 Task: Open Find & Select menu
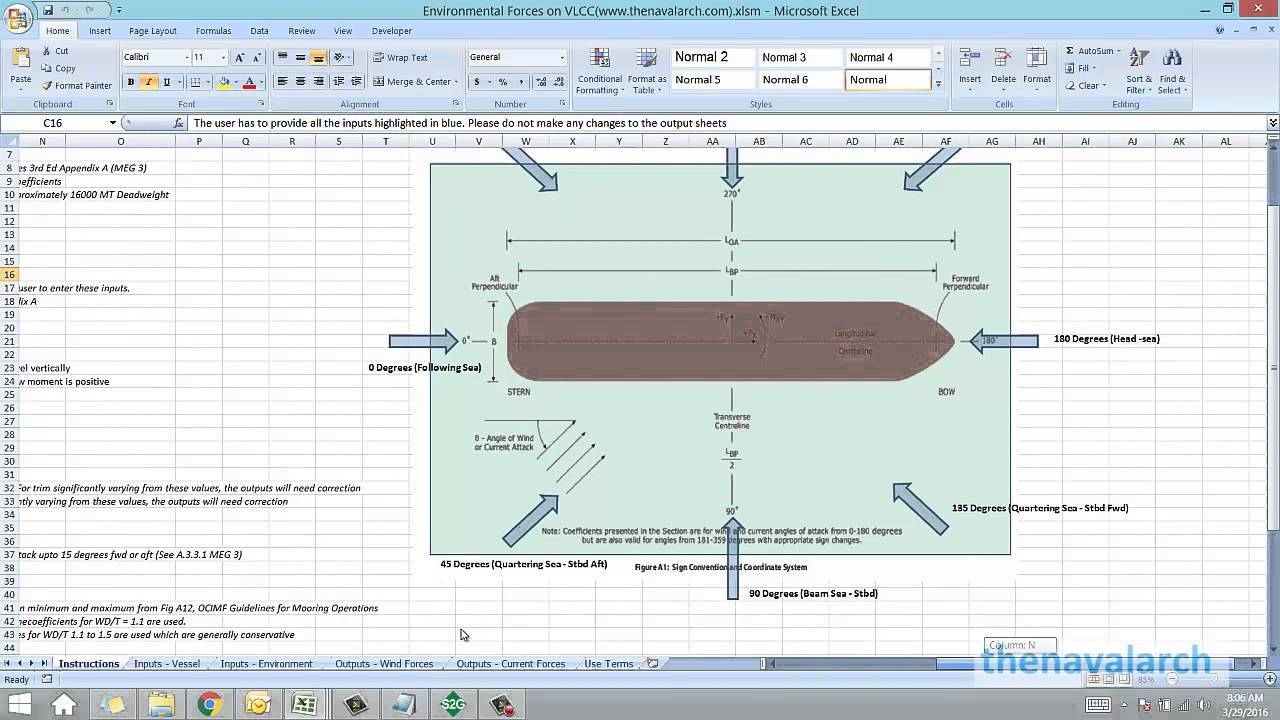coord(1172,71)
